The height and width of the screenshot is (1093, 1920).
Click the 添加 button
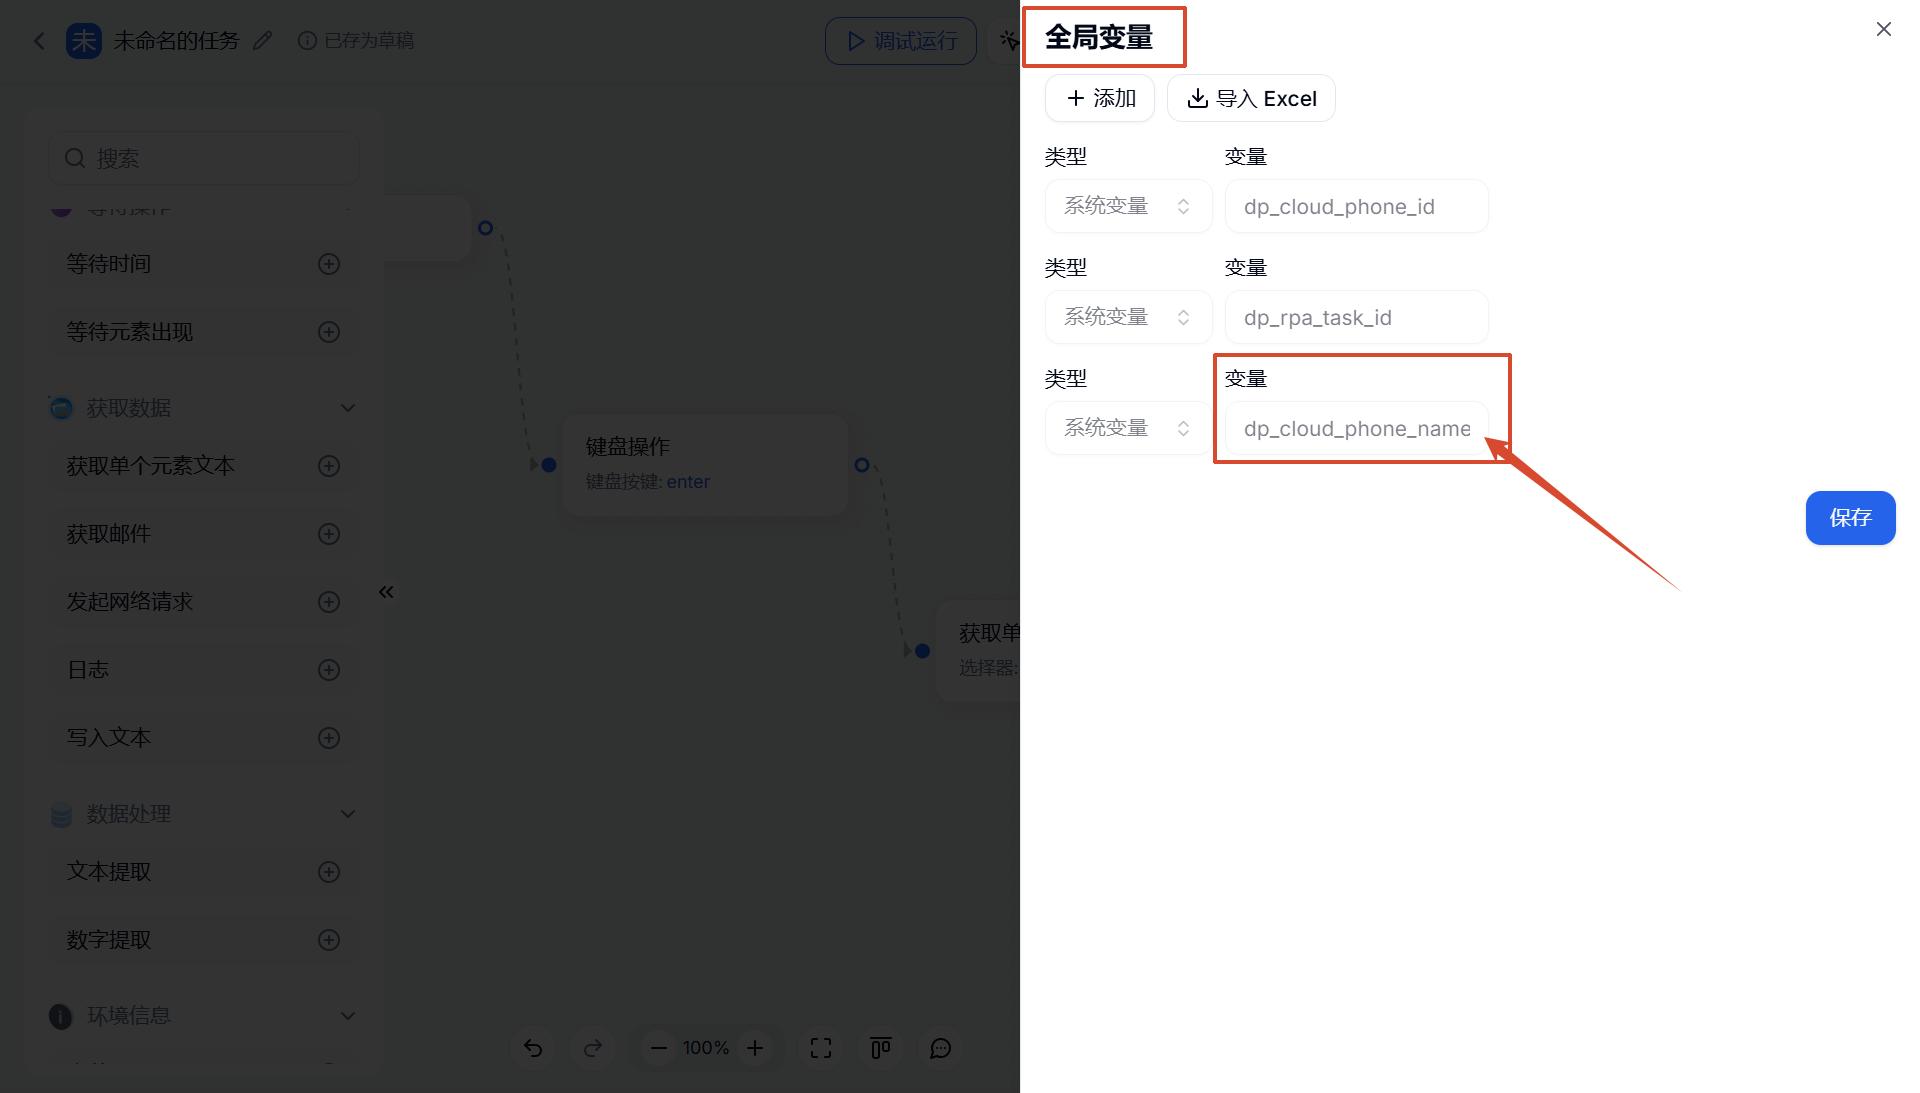1100,98
